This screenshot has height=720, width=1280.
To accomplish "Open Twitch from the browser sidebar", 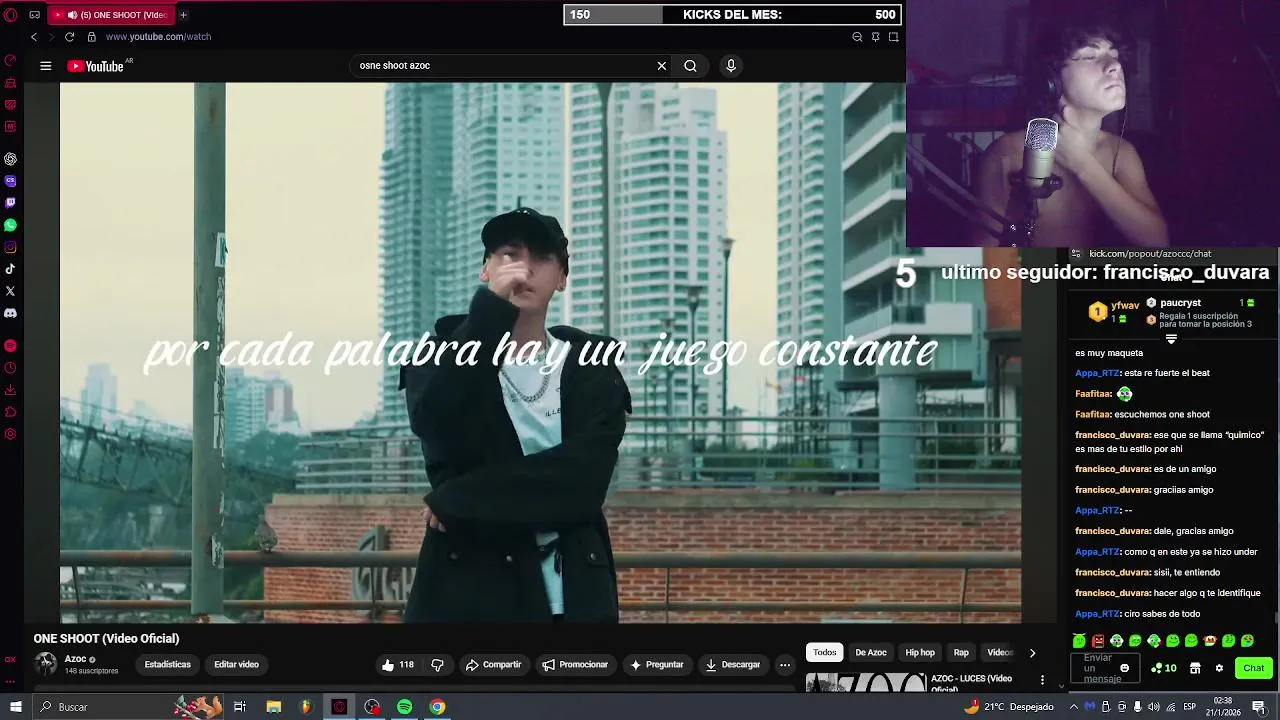I will click(x=10, y=203).
